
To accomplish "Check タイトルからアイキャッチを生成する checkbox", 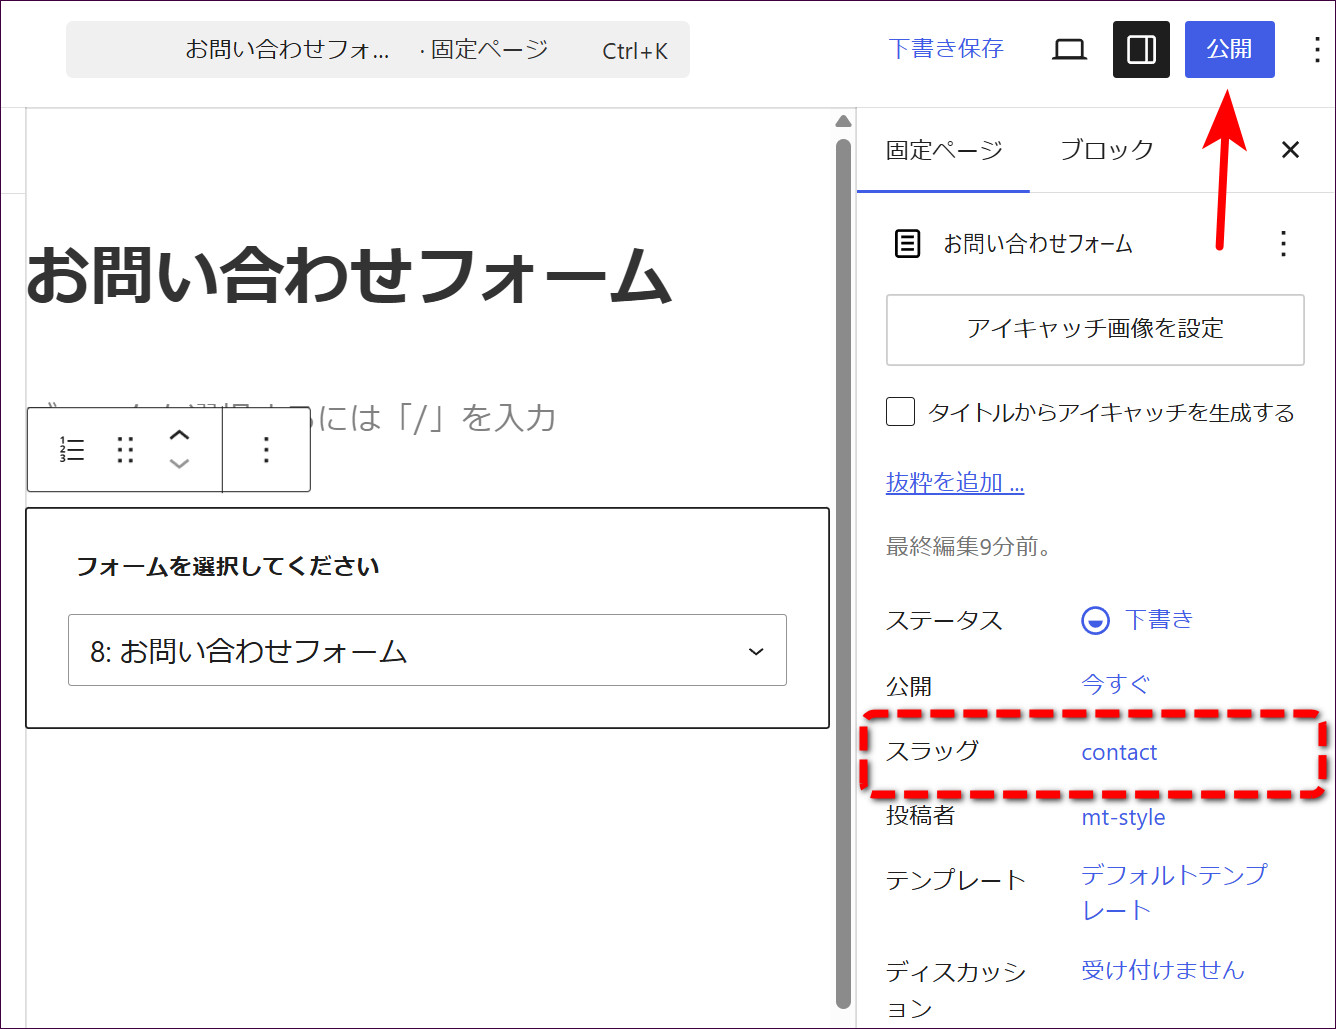I will click(x=900, y=412).
